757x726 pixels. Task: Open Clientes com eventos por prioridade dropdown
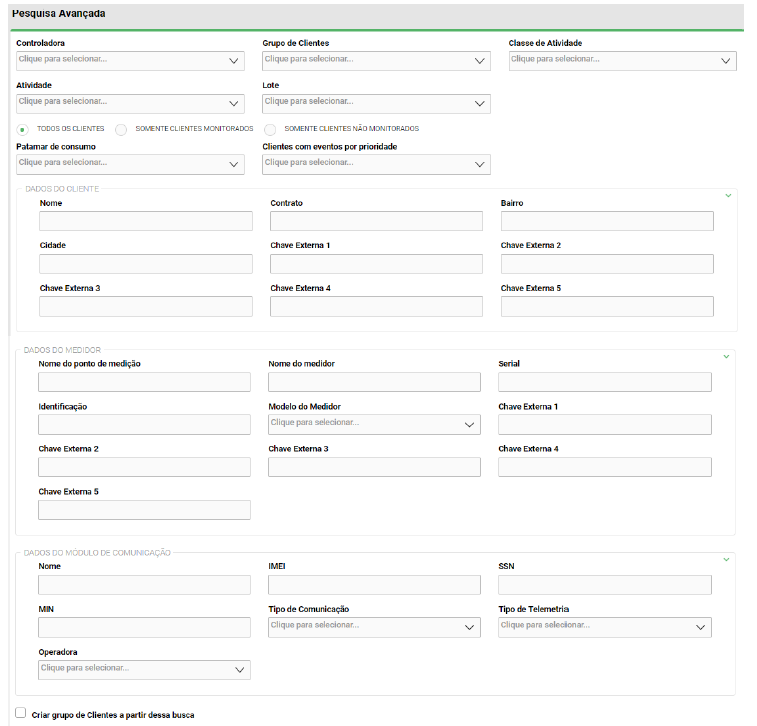pyautogui.click(x=376, y=164)
